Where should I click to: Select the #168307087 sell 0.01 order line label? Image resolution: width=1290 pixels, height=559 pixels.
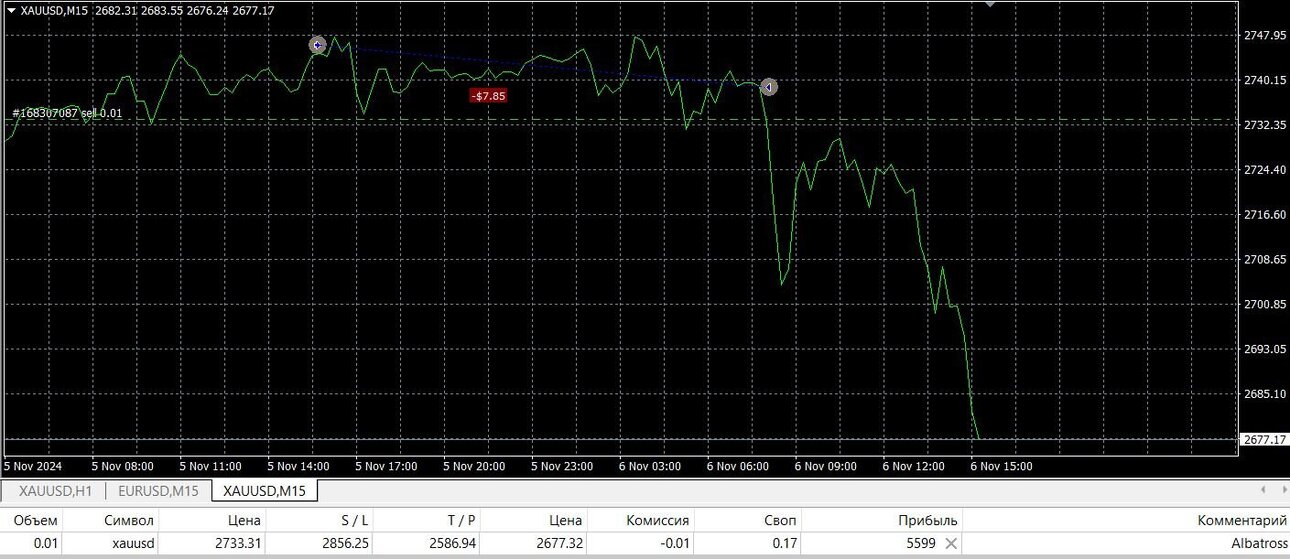[67, 113]
